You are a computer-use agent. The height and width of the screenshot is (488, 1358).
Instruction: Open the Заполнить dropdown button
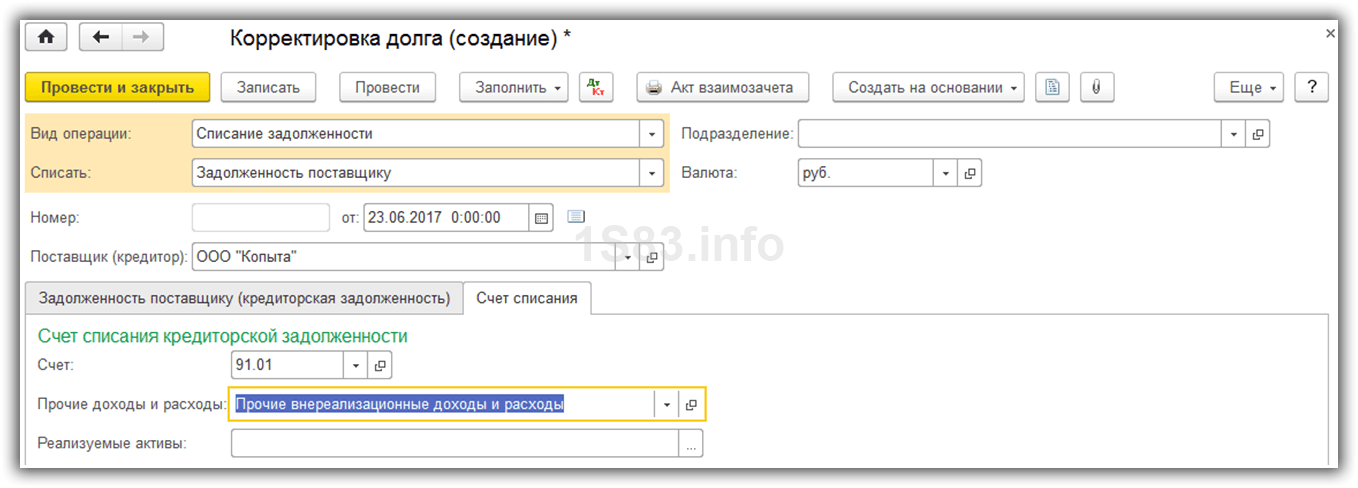pyautogui.click(x=514, y=87)
